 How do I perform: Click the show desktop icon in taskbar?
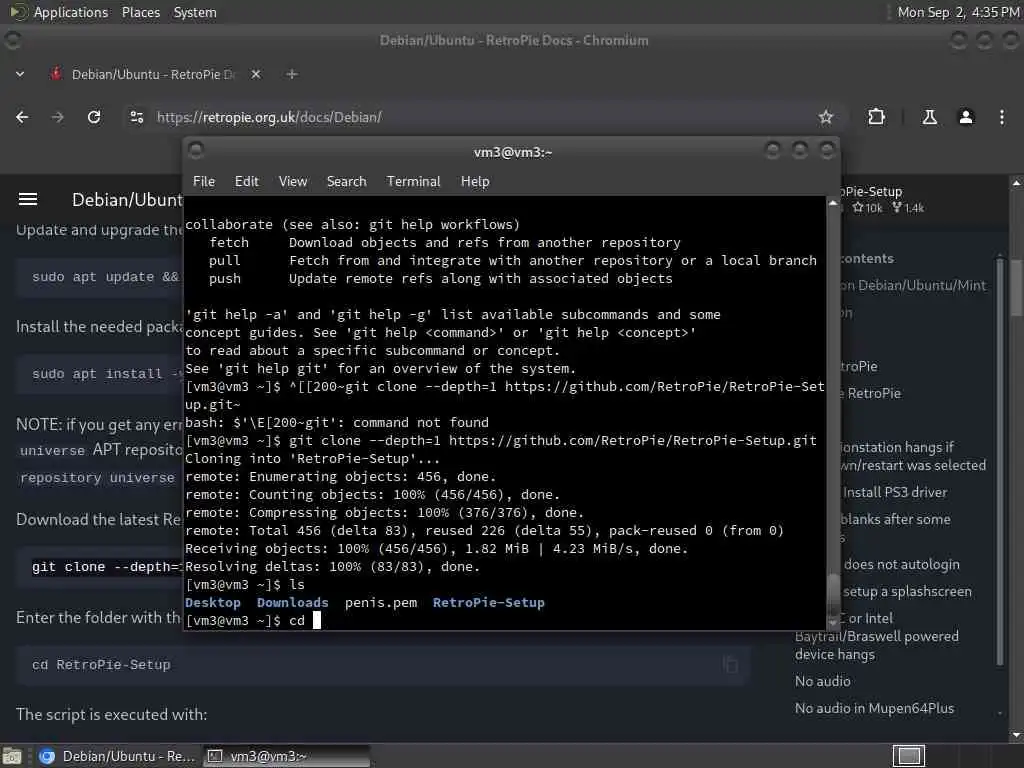pos(12,756)
